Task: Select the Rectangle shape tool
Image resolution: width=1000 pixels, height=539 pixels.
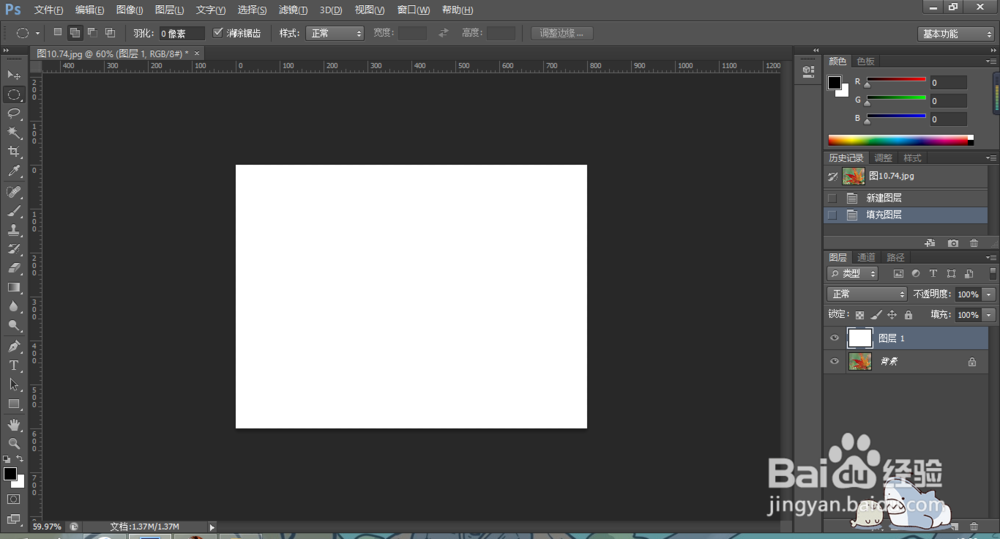Action: (x=13, y=404)
